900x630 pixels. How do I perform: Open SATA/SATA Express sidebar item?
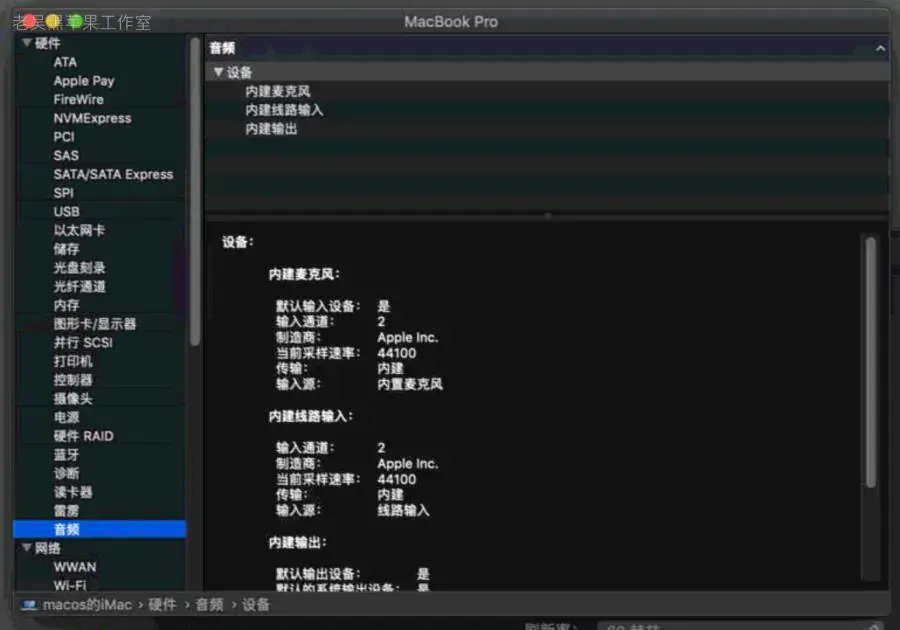(x=113, y=174)
